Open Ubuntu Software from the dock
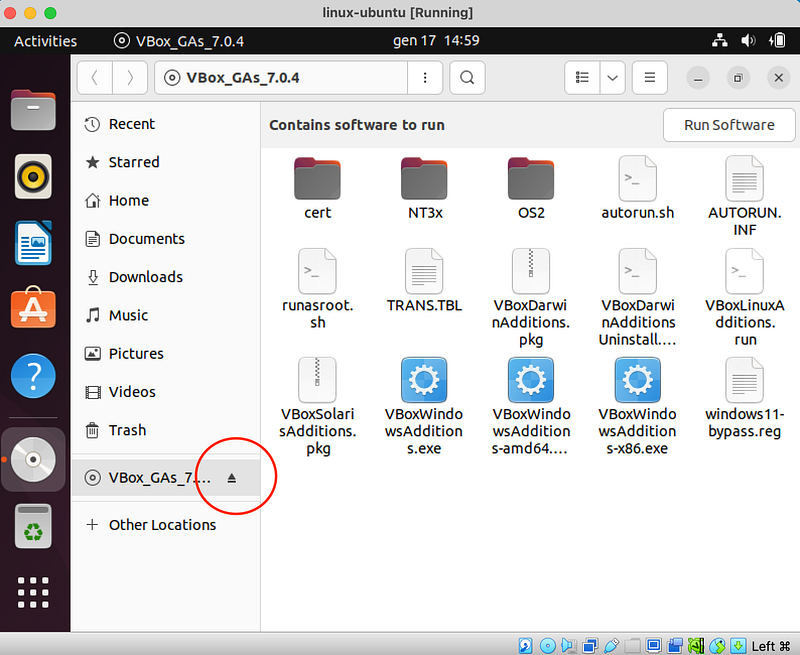800x655 pixels. click(33, 308)
